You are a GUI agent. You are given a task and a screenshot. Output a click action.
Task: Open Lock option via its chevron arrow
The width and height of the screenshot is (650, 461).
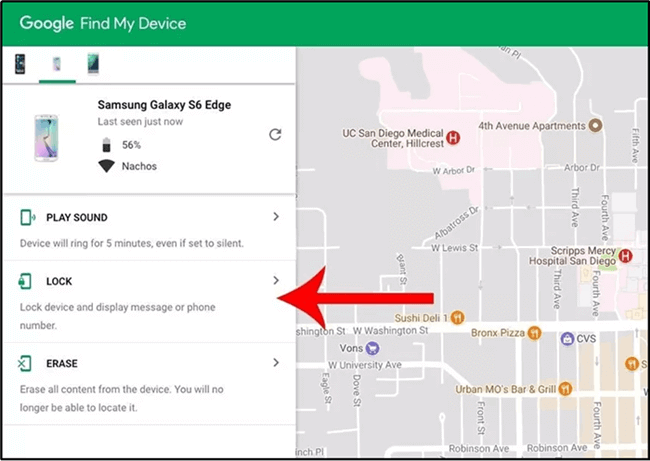(x=276, y=281)
